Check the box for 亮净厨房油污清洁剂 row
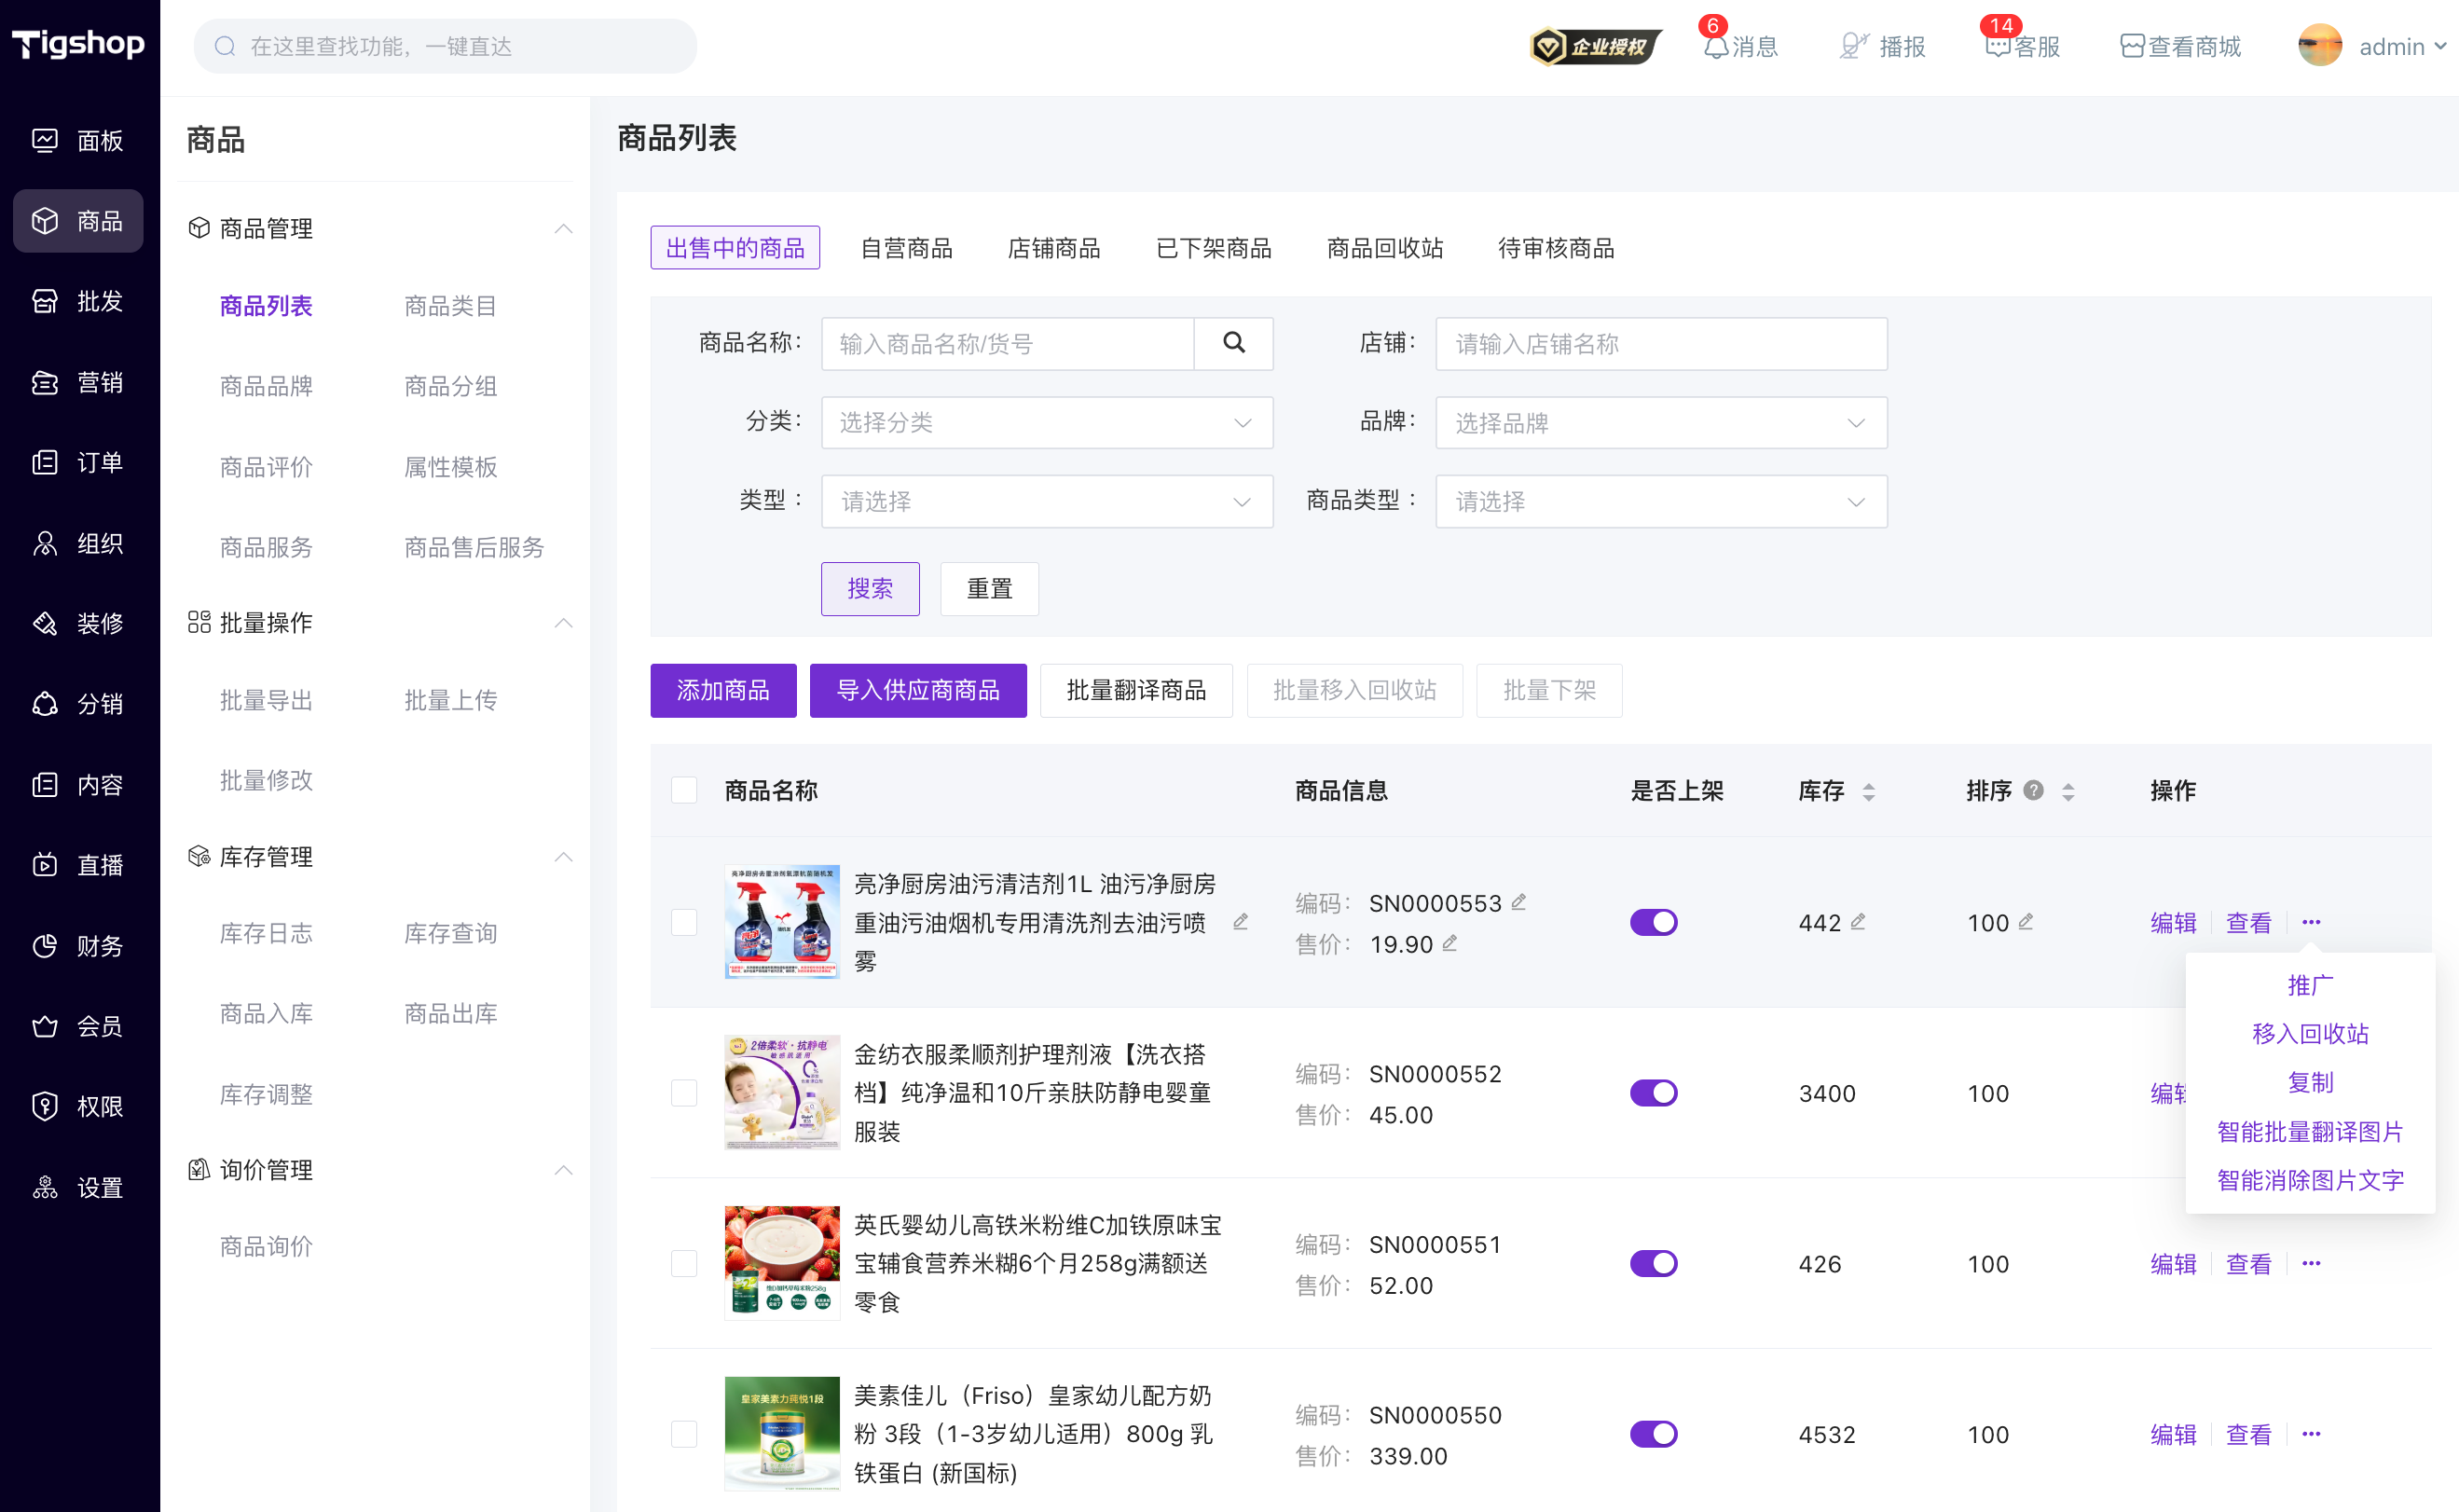This screenshot has height=1512, width=2459. click(684, 922)
